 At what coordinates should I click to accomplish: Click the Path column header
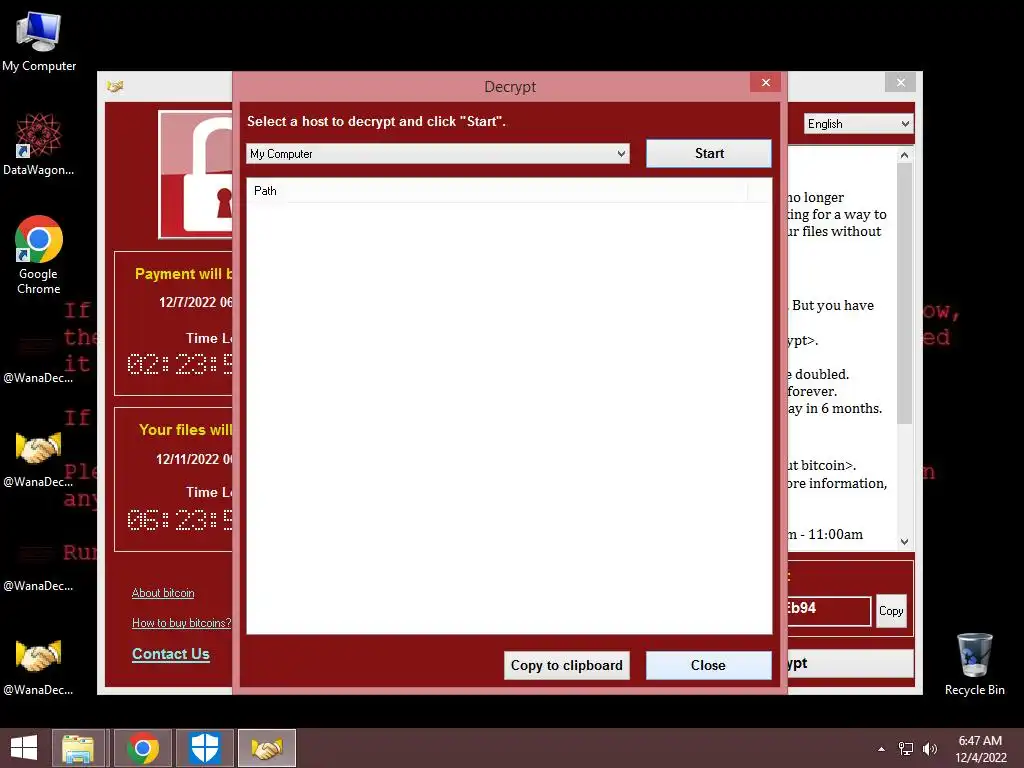tap(496, 191)
